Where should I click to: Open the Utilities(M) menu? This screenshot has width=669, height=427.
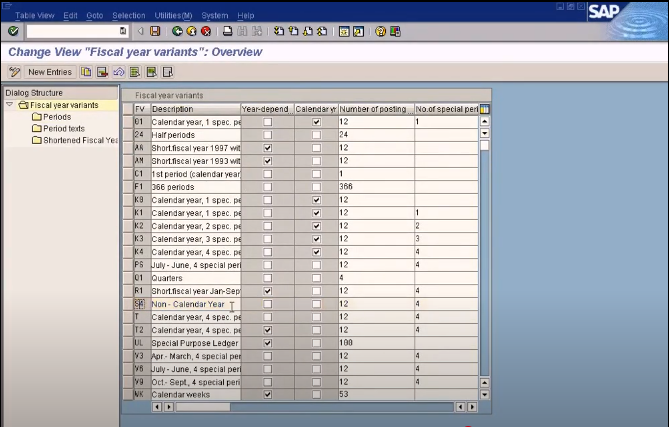[x=173, y=15]
